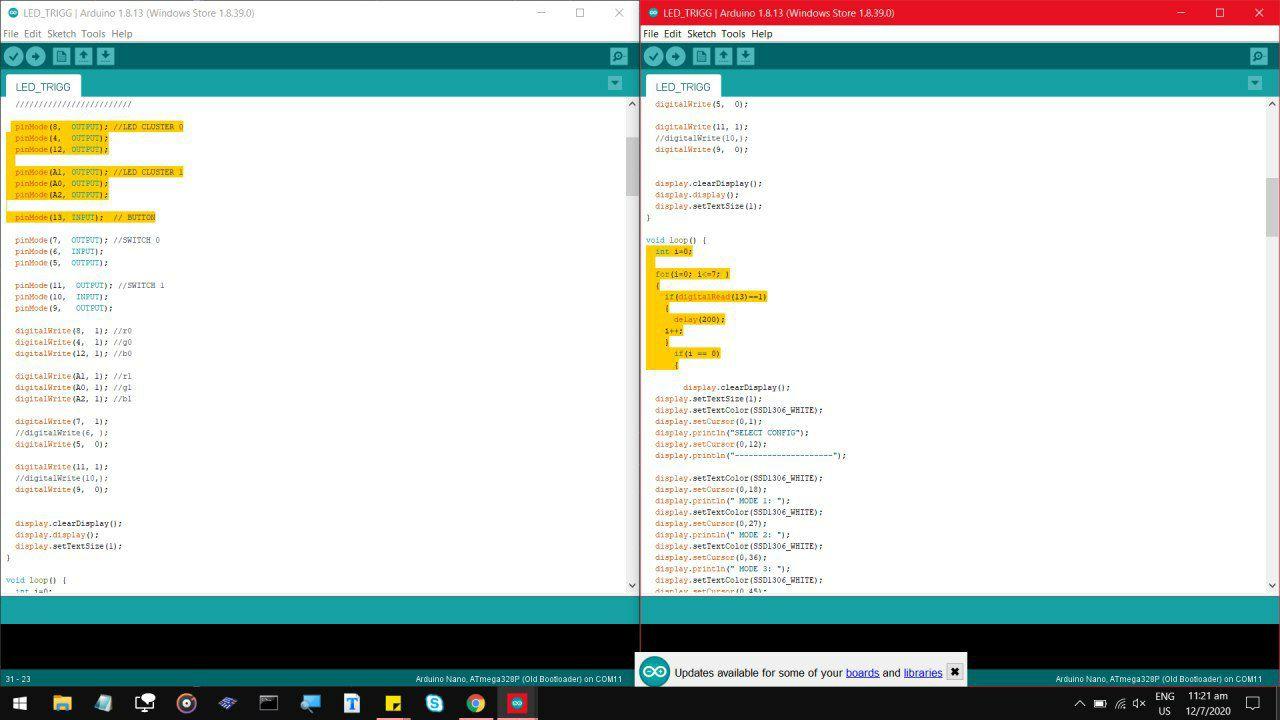Open Skype from taskbar
The image size is (1280, 720).
(434, 703)
